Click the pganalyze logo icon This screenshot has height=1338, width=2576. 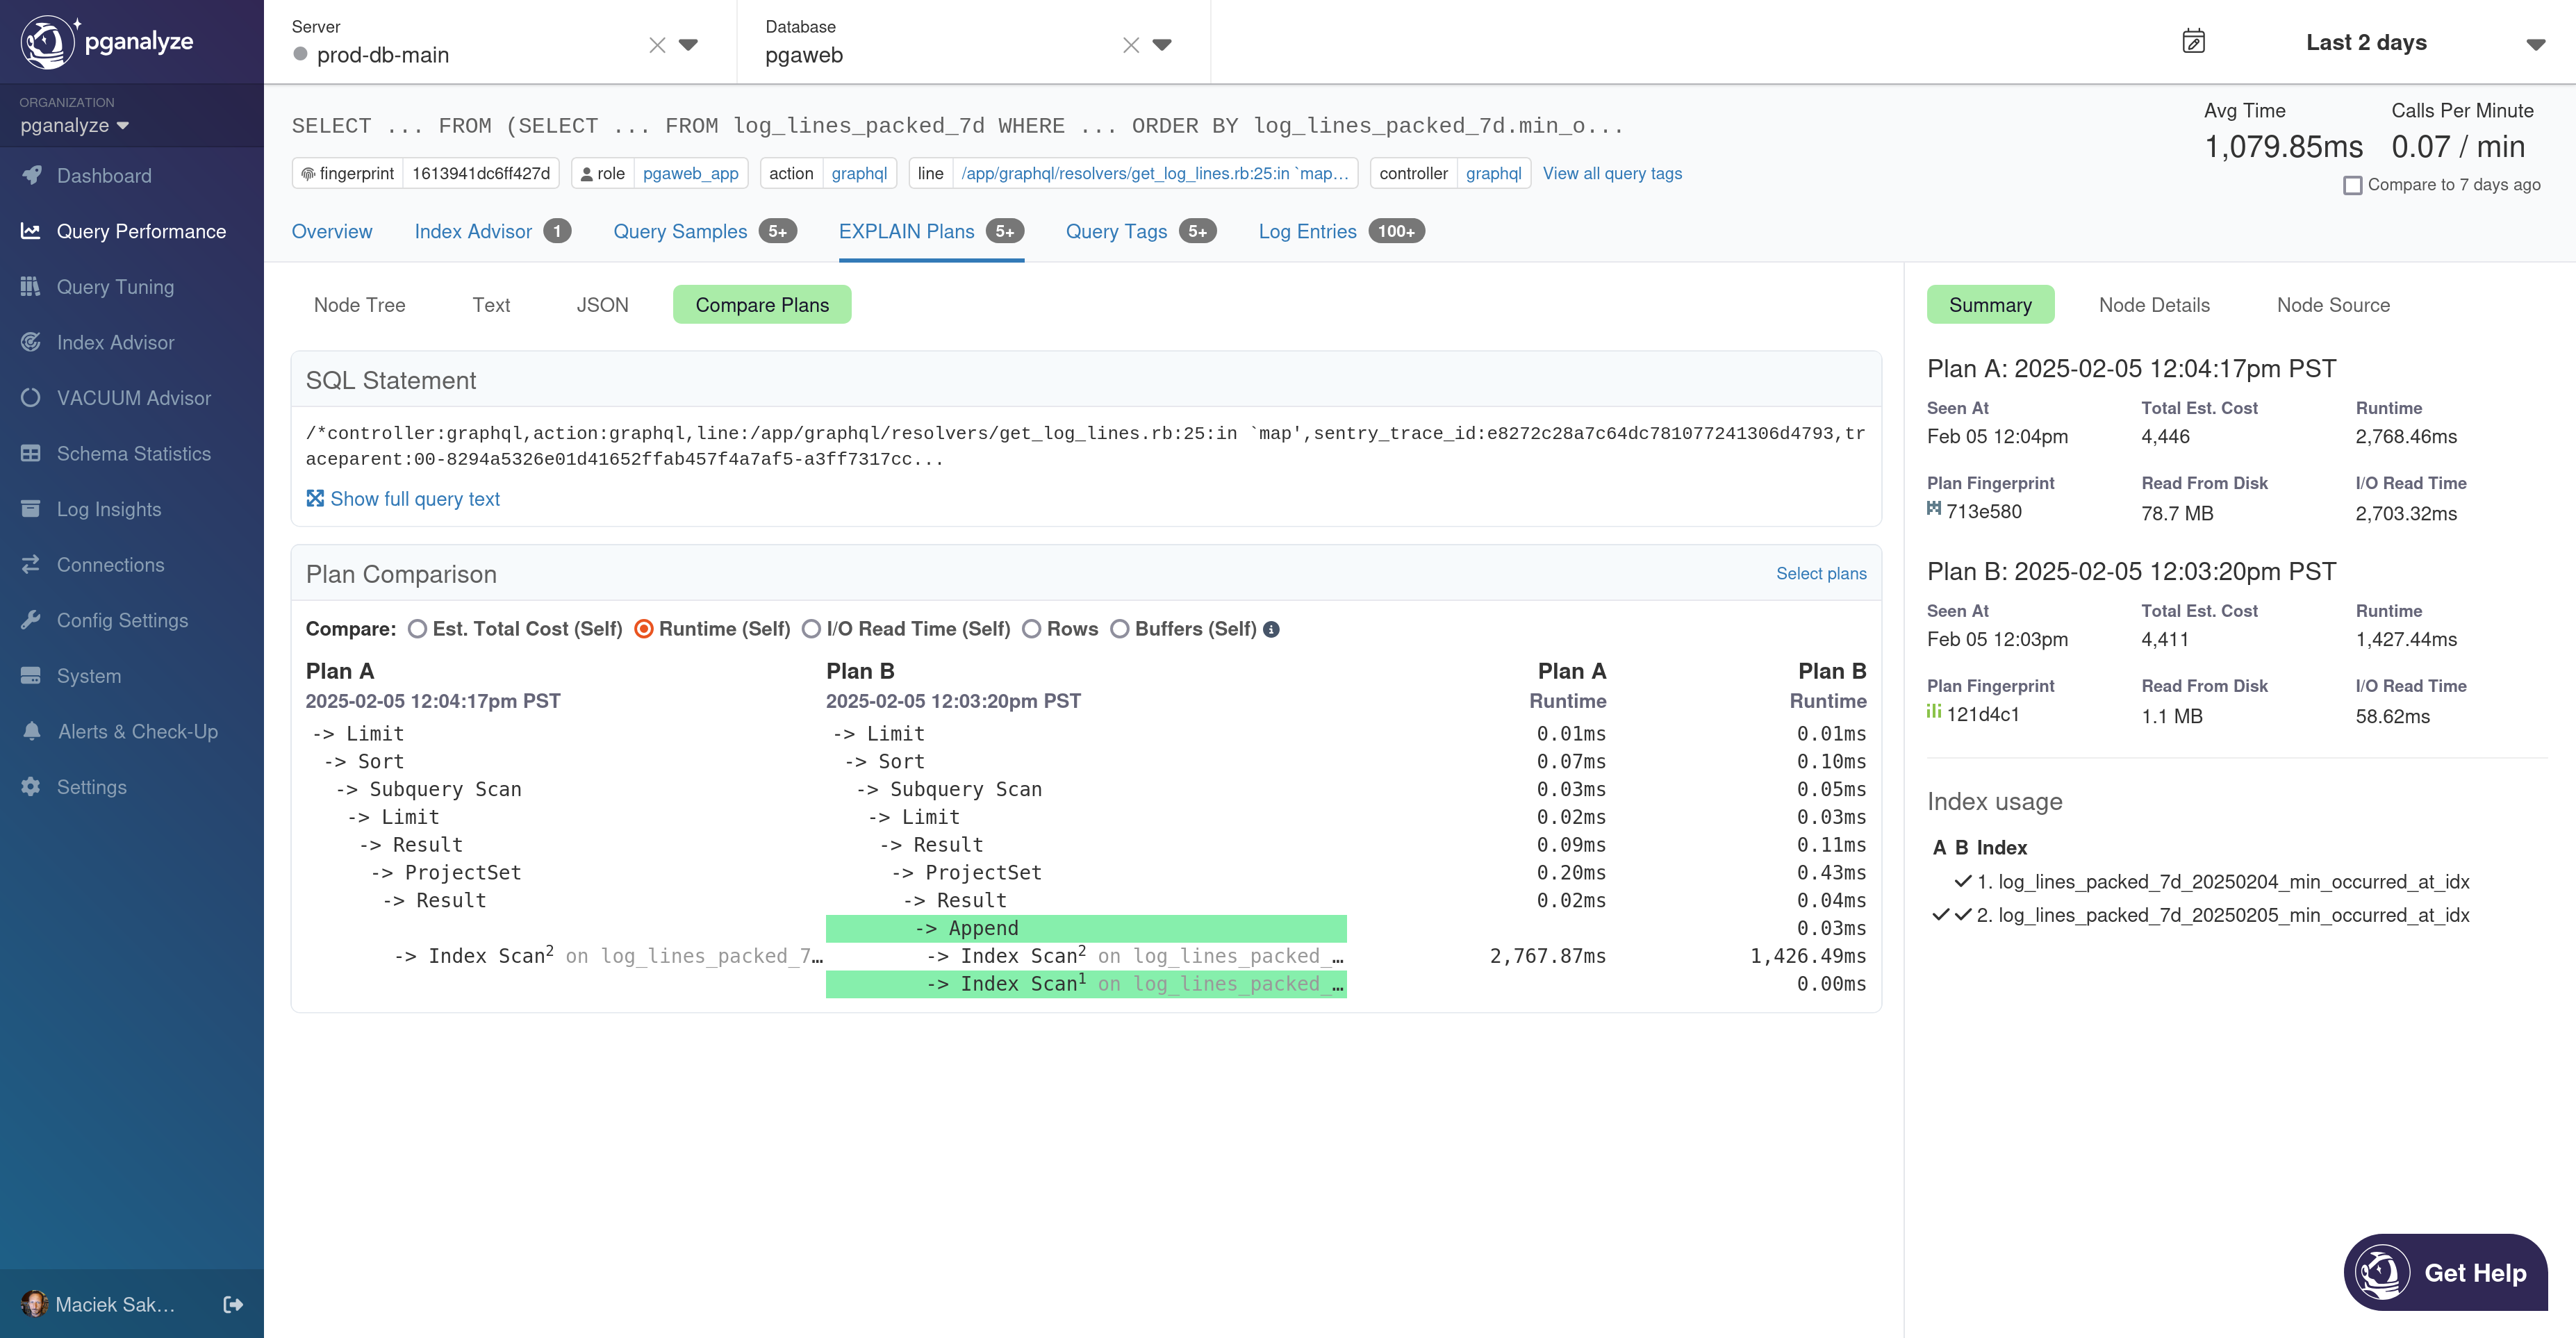click(46, 41)
